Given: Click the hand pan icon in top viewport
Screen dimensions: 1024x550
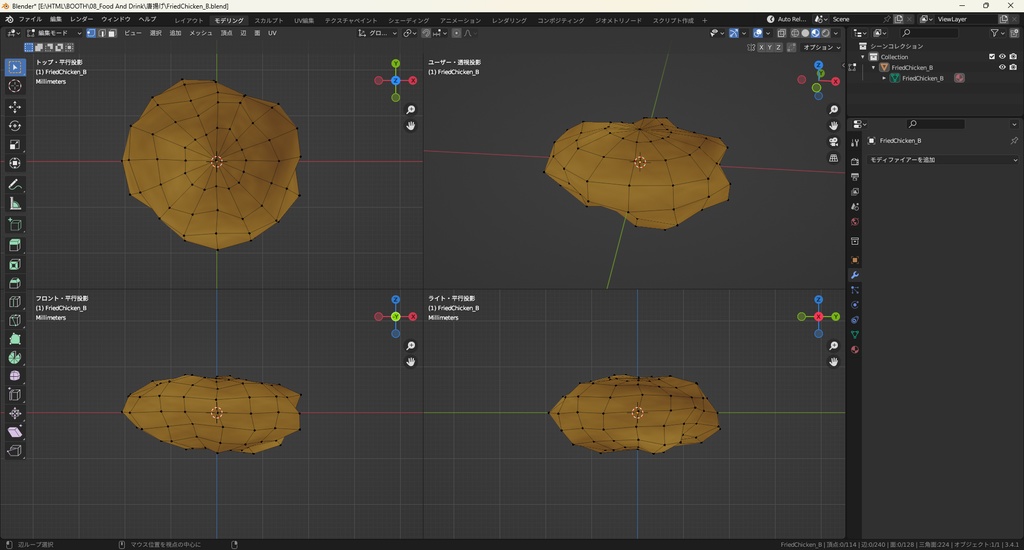Looking at the screenshot, I should coord(411,126).
